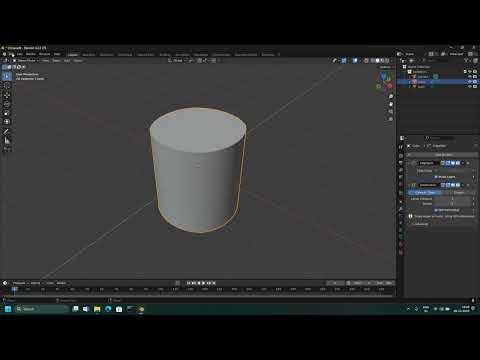
Task: Open the Object Mode dropdown
Action: (26, 60)
